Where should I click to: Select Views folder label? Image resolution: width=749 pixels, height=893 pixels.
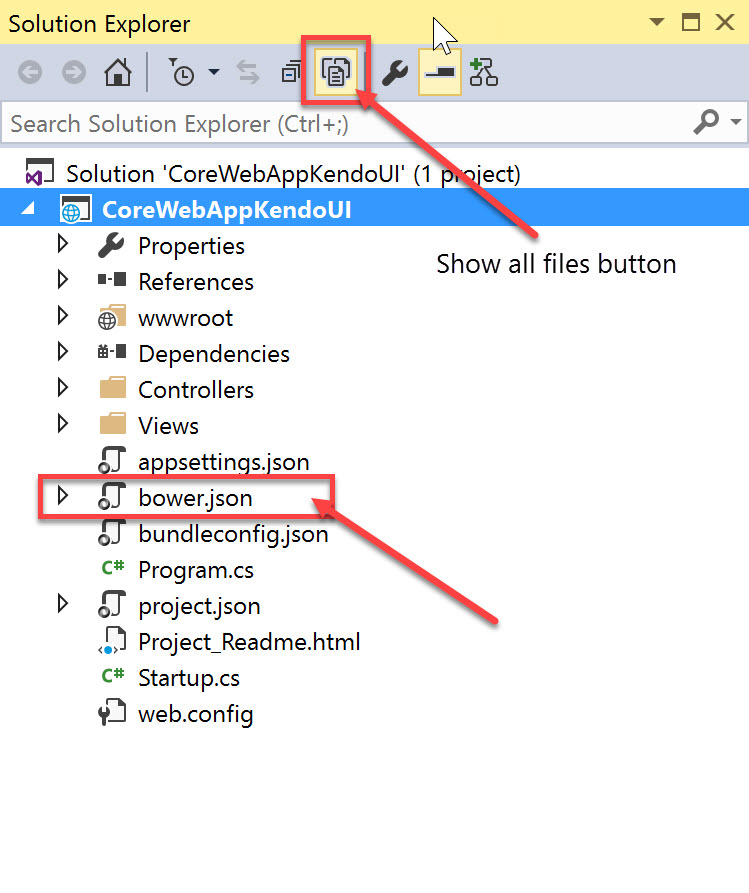[x=169, y=425]
